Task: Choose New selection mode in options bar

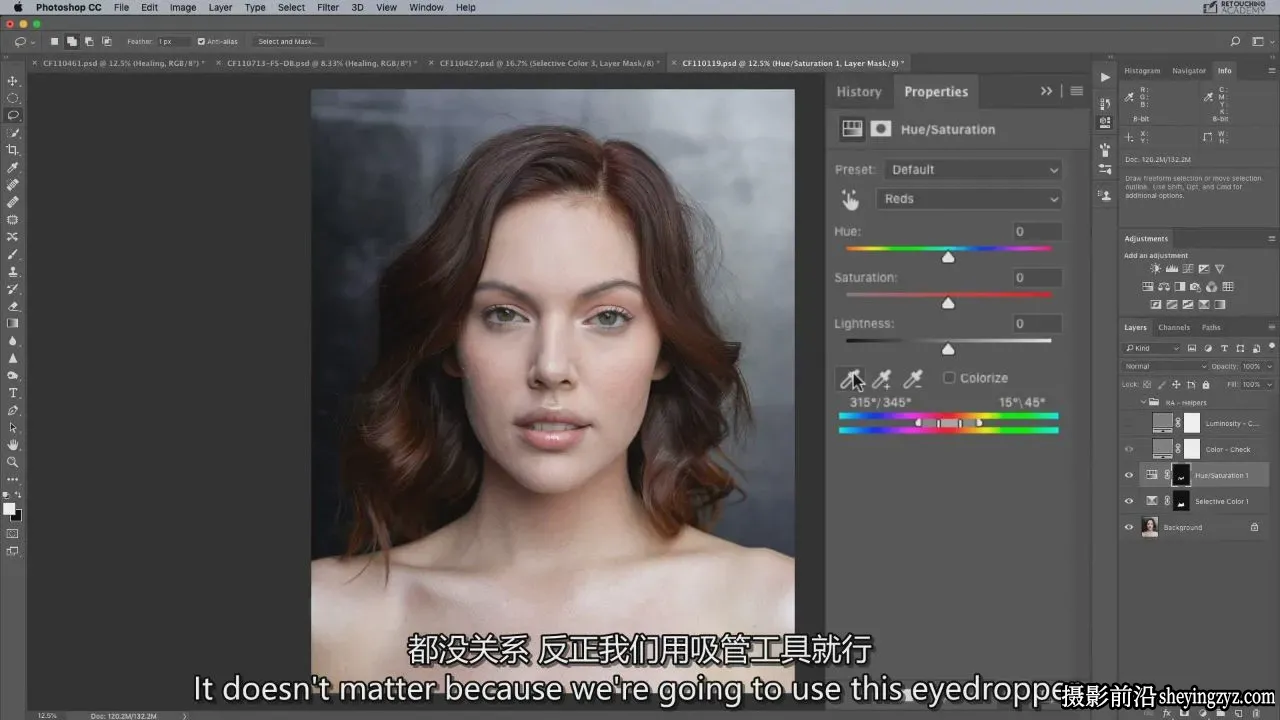Action: [x=54, y=42]
